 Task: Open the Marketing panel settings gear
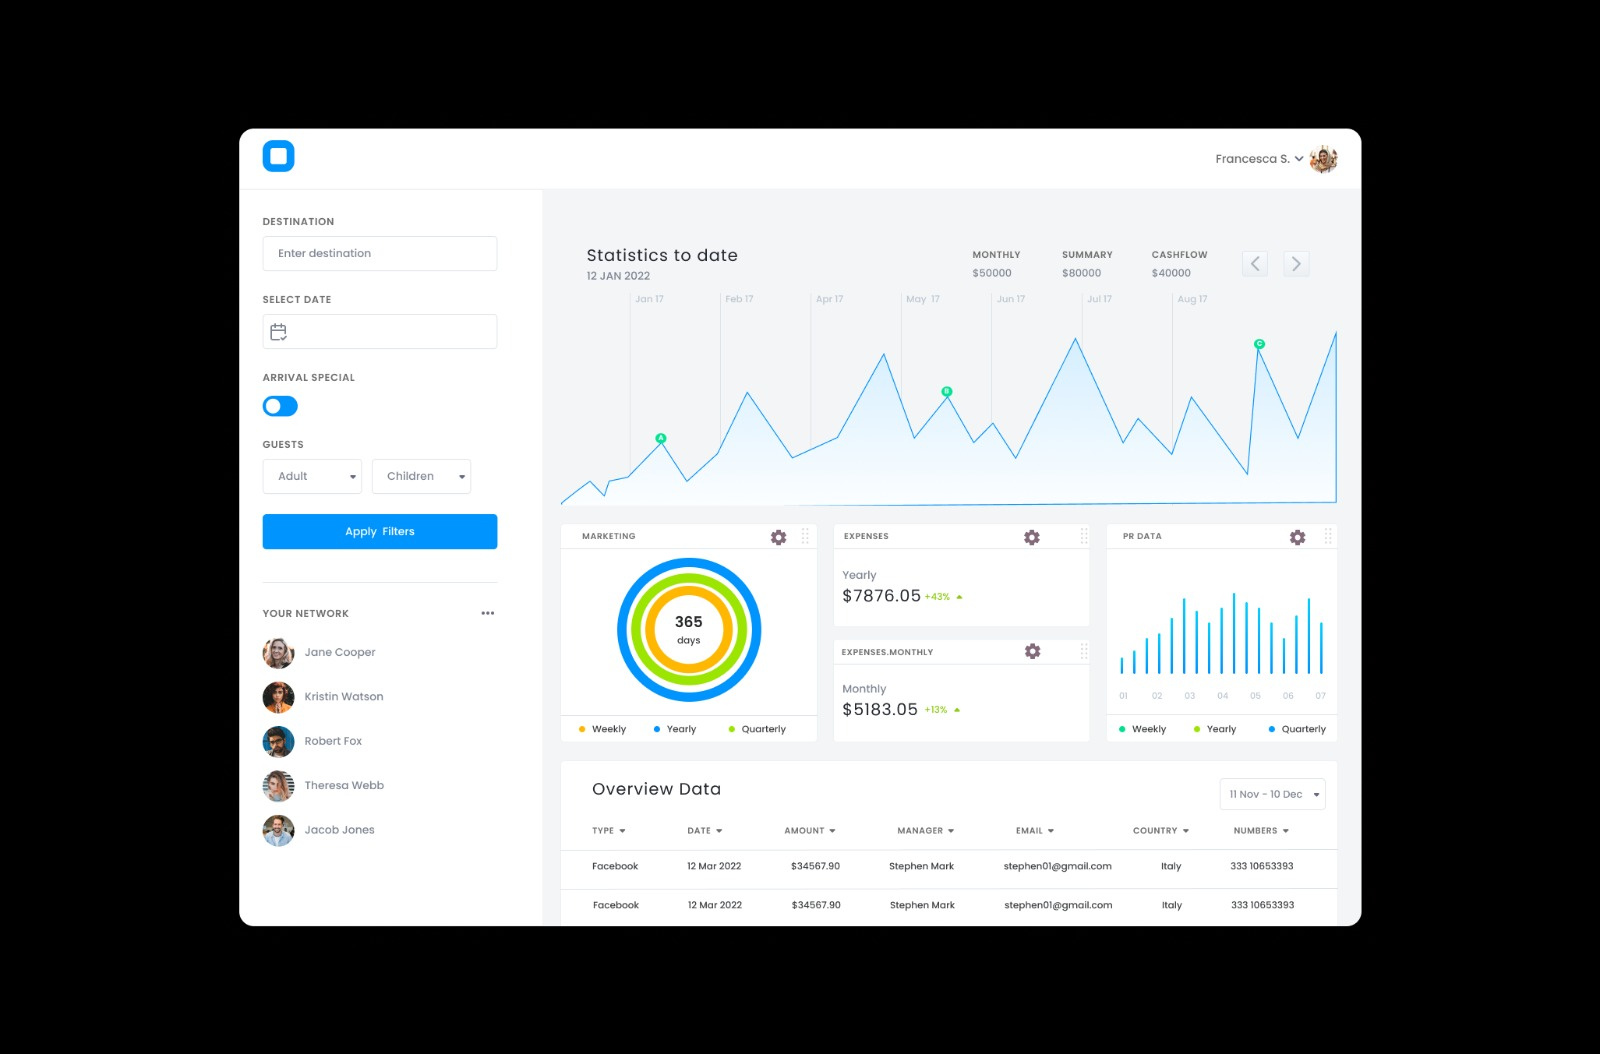click(778, 537)
